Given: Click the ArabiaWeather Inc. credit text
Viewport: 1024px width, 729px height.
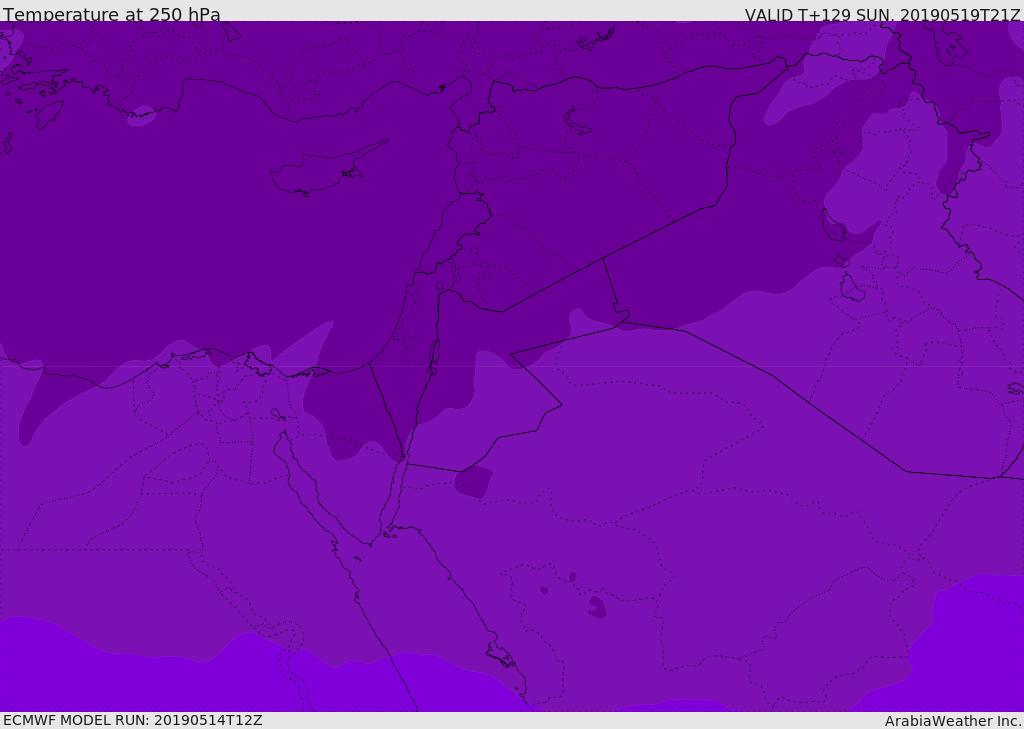Looking at the screenshot, I should (x=952, y=721).
